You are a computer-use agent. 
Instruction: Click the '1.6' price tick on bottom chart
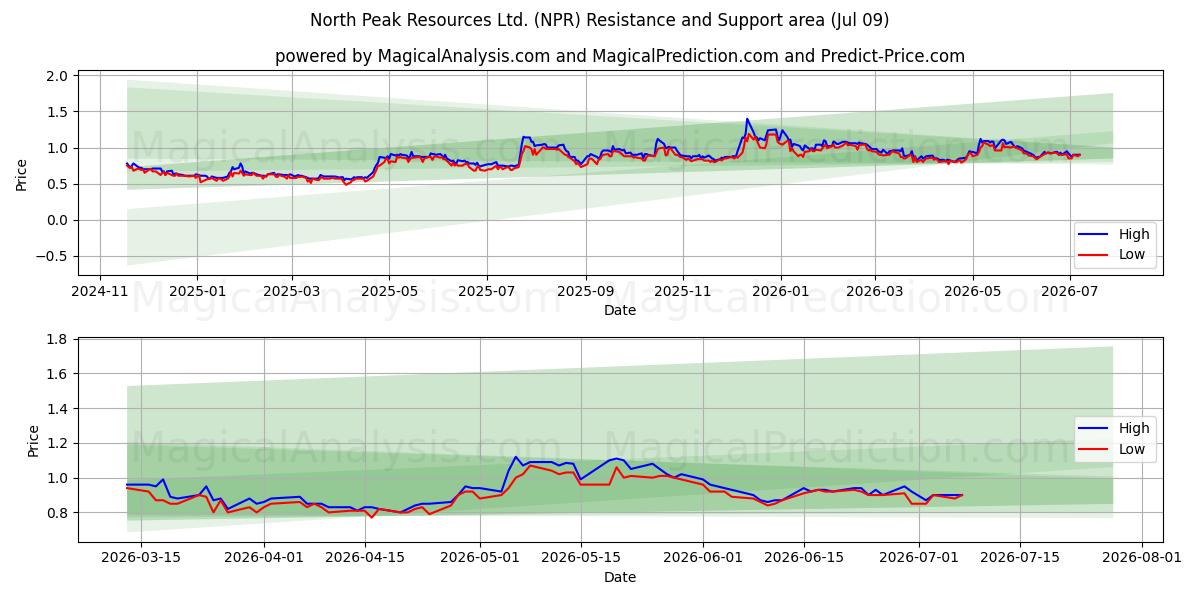[x=58, y=374]
